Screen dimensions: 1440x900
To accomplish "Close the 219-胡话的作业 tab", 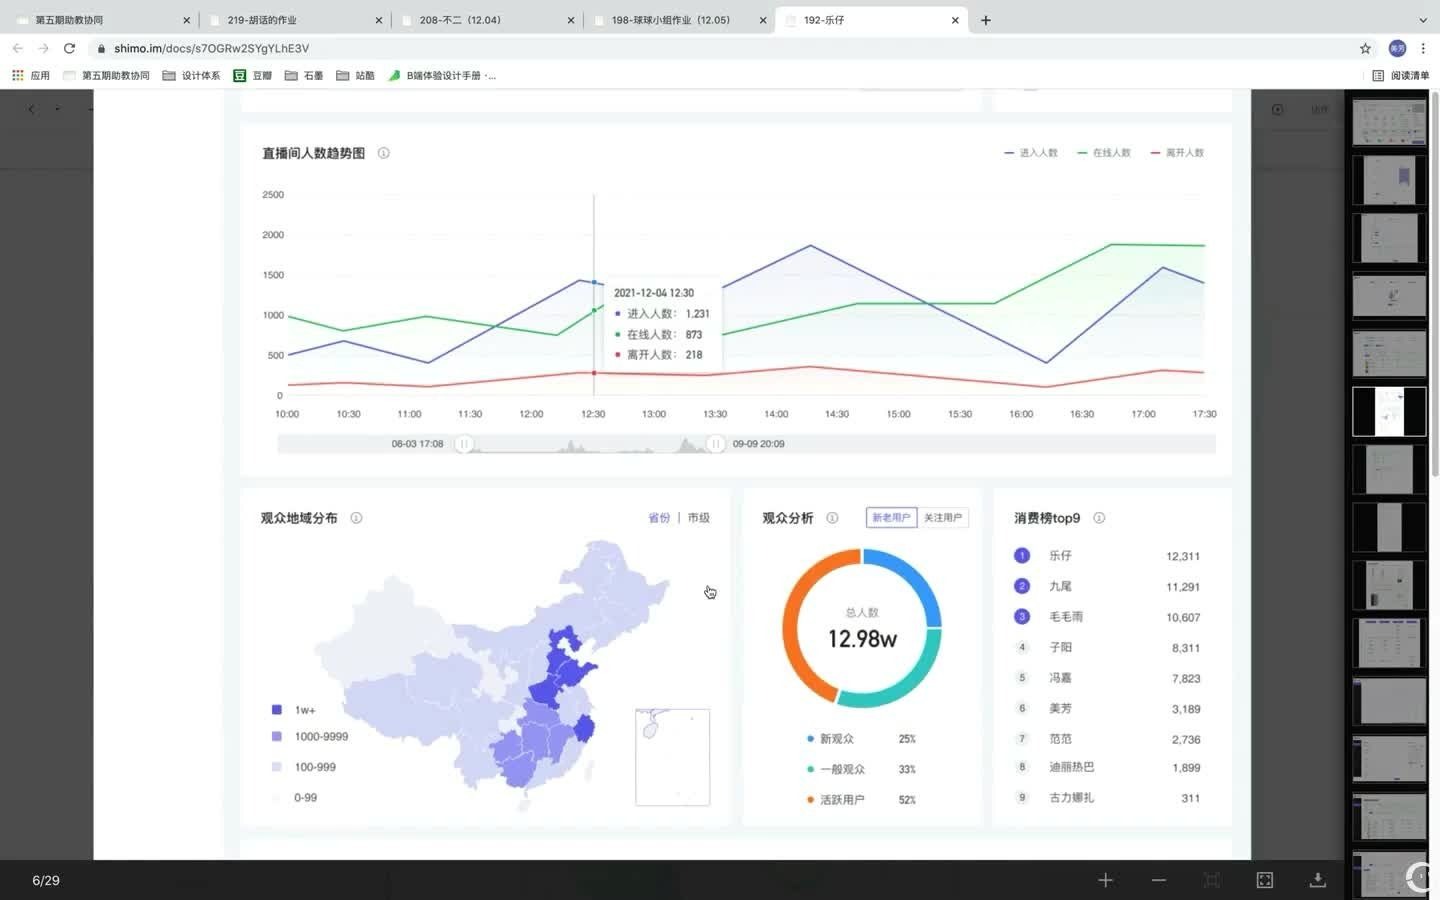I will coord(379,20).
